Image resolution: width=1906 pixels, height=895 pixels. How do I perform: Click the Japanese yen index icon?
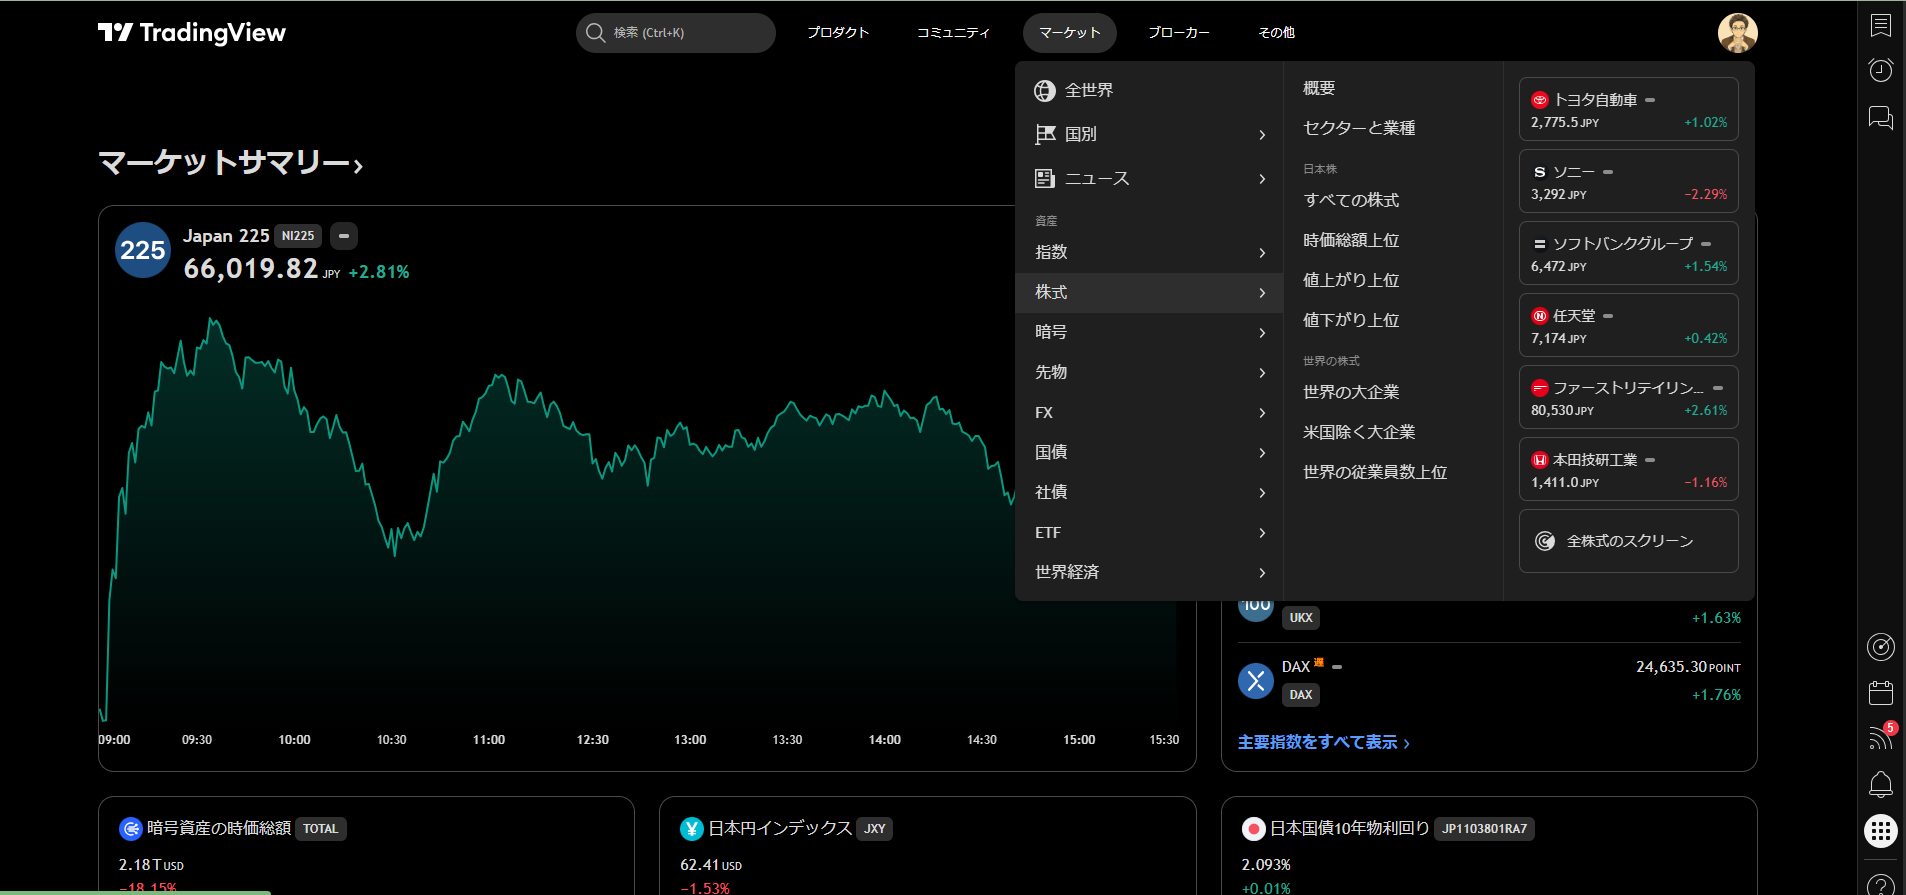[692, 828]
